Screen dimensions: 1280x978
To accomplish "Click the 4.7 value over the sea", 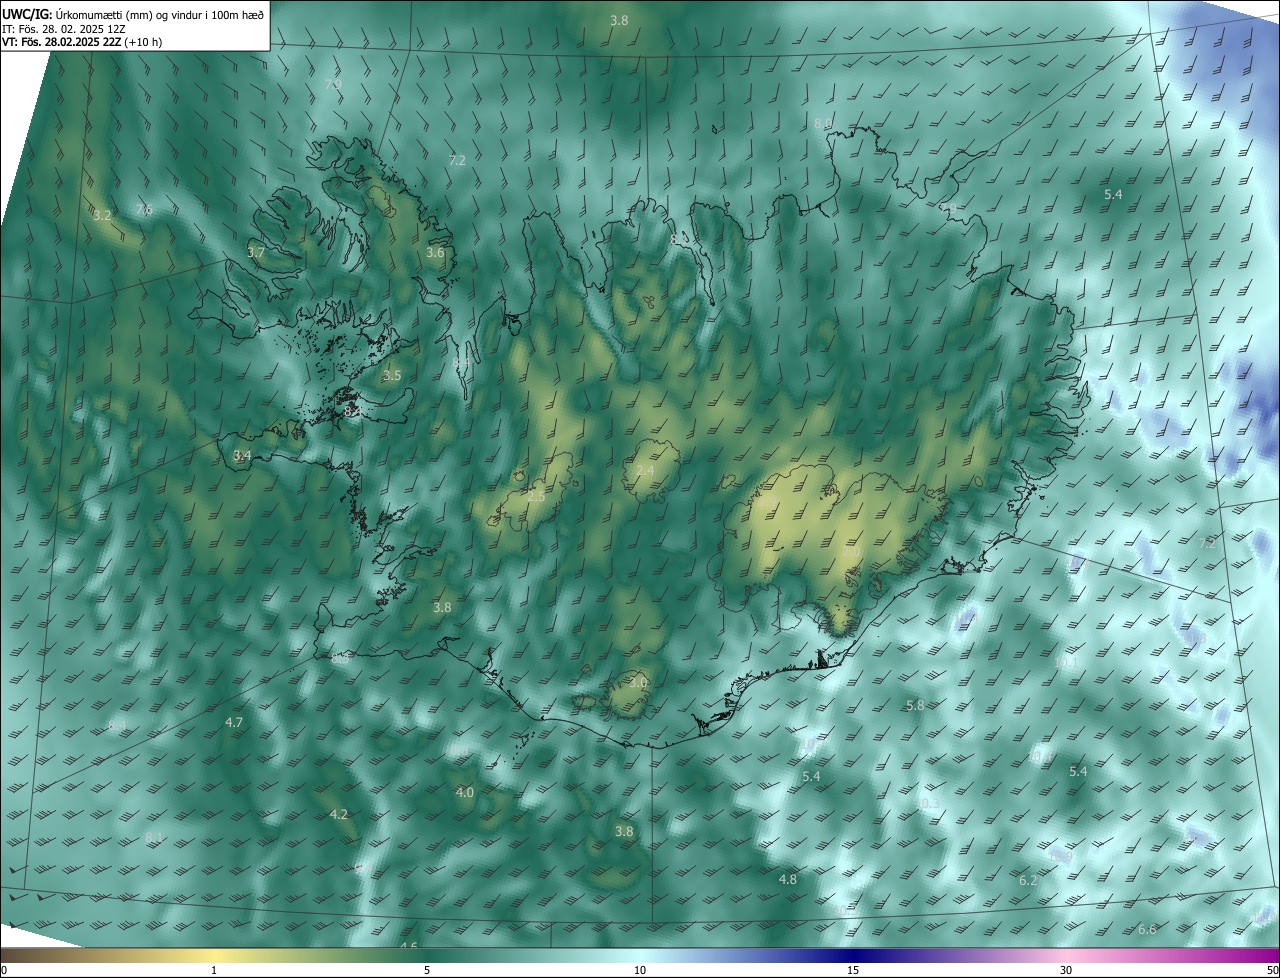I will [x=234, y=722].
